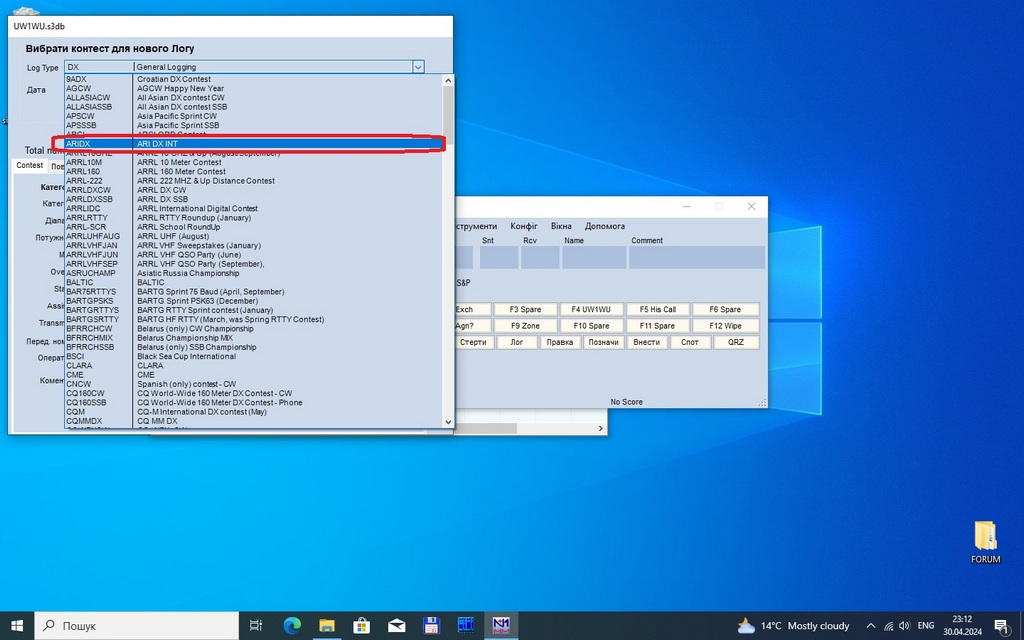
Task: Select ARRL 160 Meter Contest
Action: (x=254, y=171)
